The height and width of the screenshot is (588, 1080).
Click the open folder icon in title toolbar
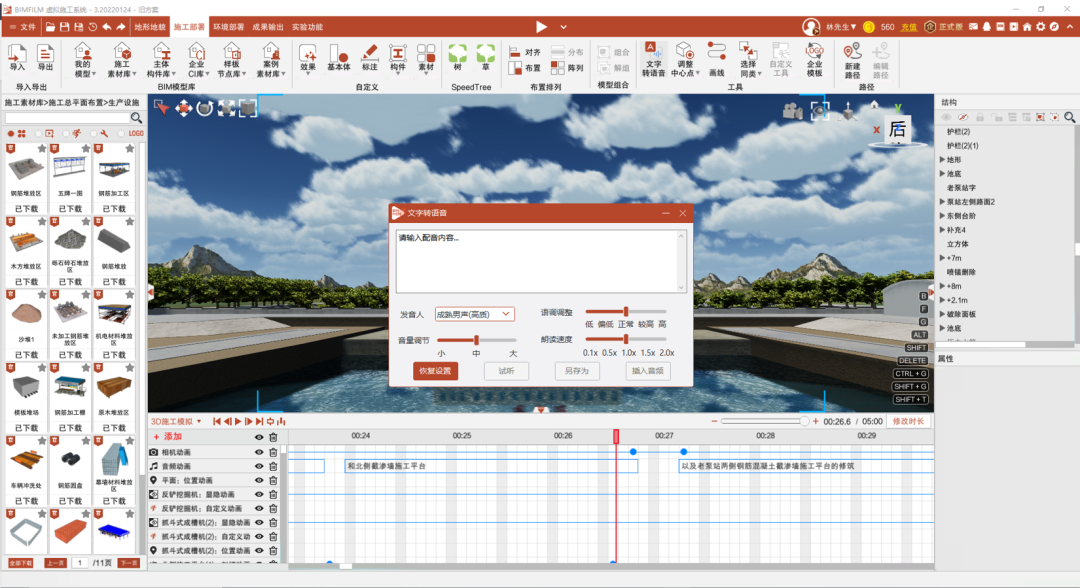50,27
